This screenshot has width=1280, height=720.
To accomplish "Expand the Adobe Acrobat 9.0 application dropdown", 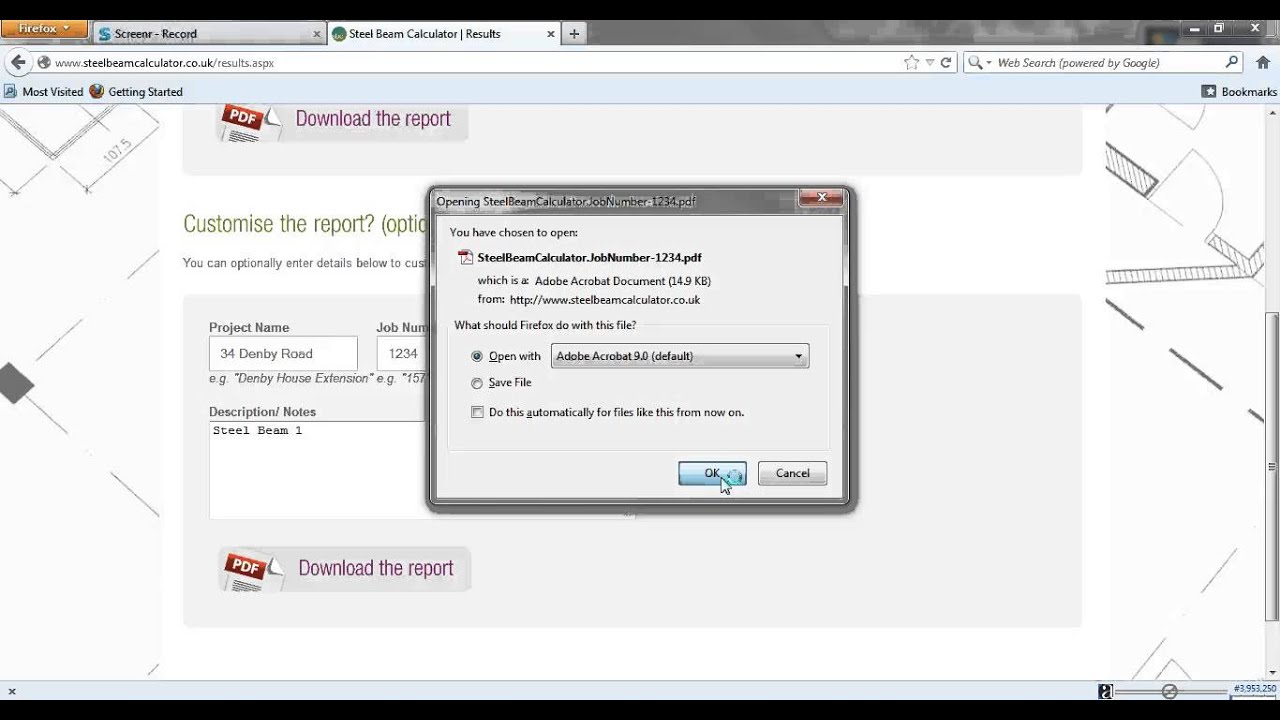I will click(679, 356).
